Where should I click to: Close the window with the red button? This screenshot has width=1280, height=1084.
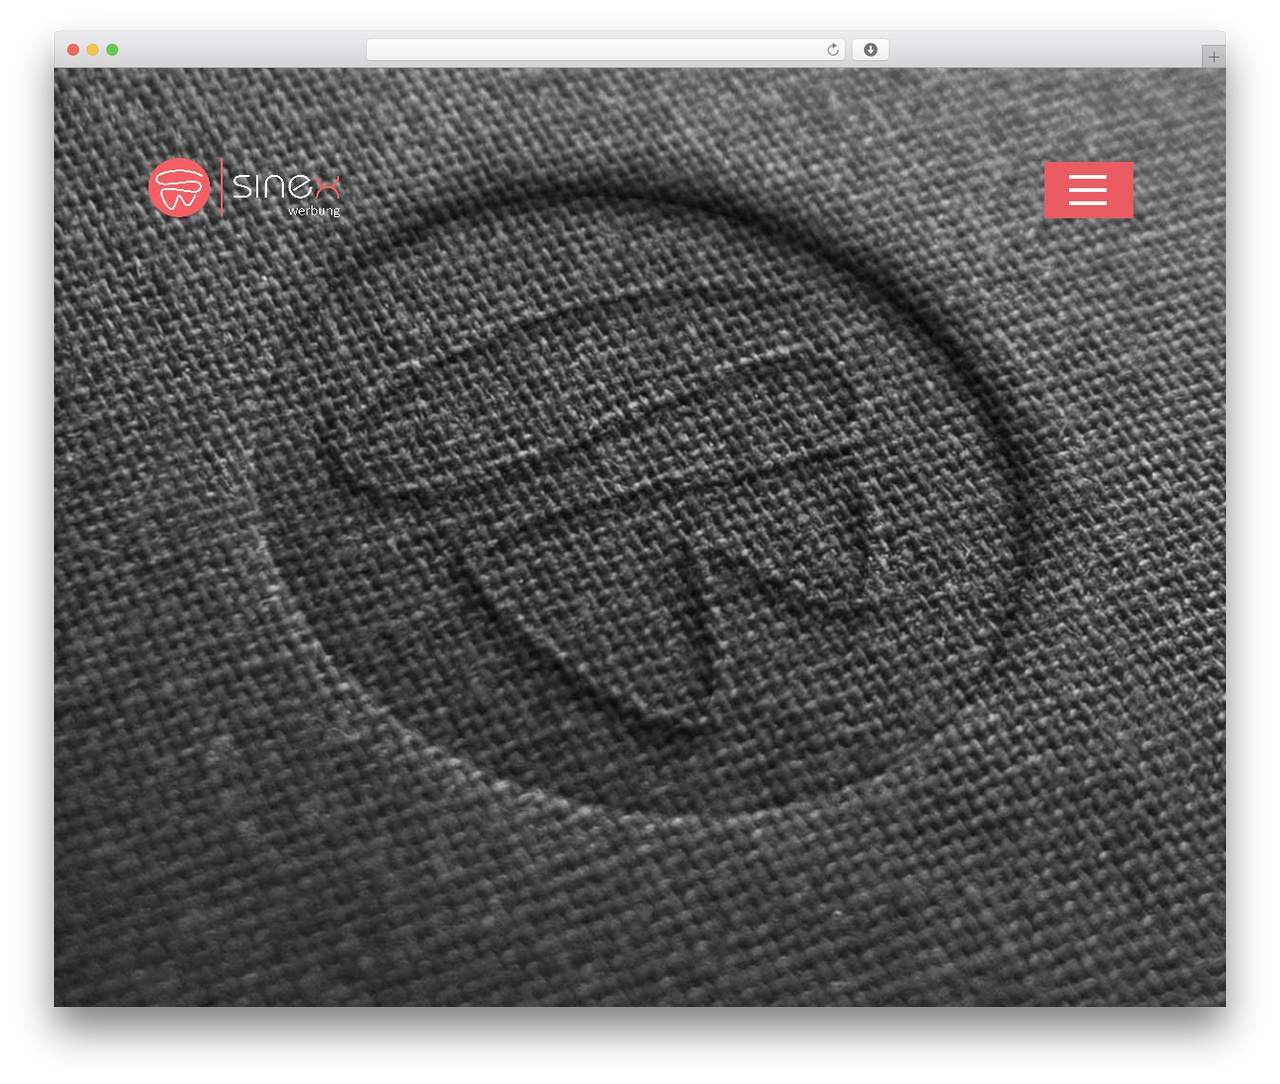pos(73,50)
